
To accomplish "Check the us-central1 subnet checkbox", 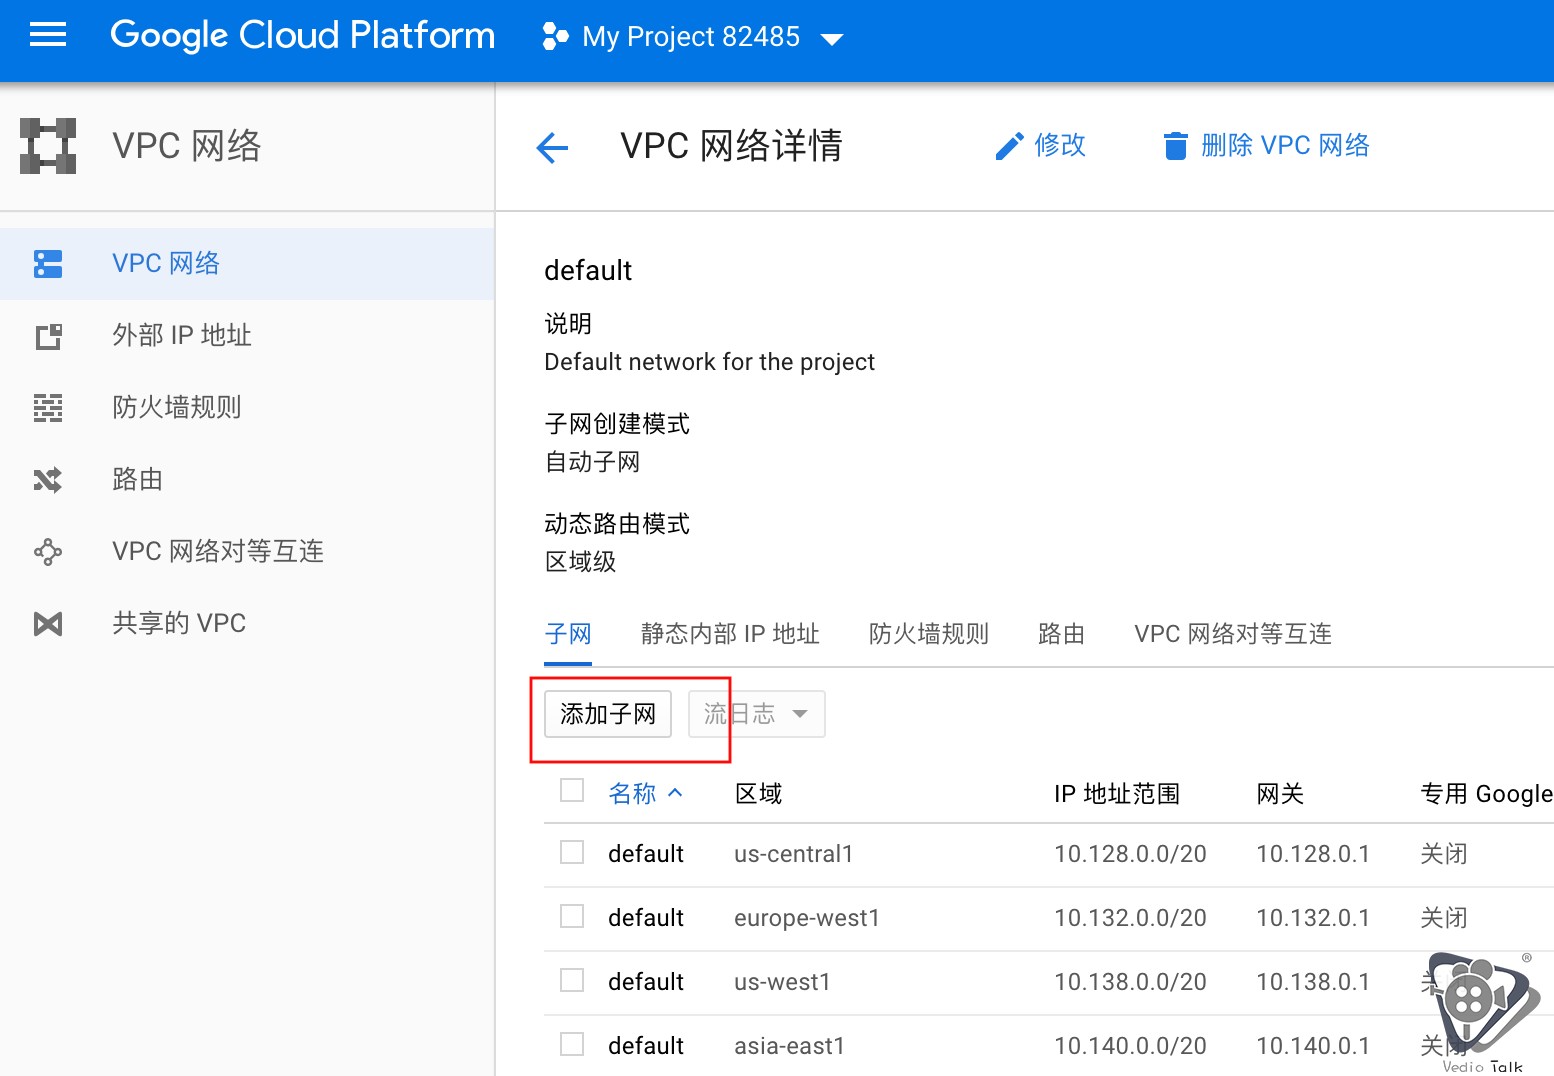I will tap(572, 852).
